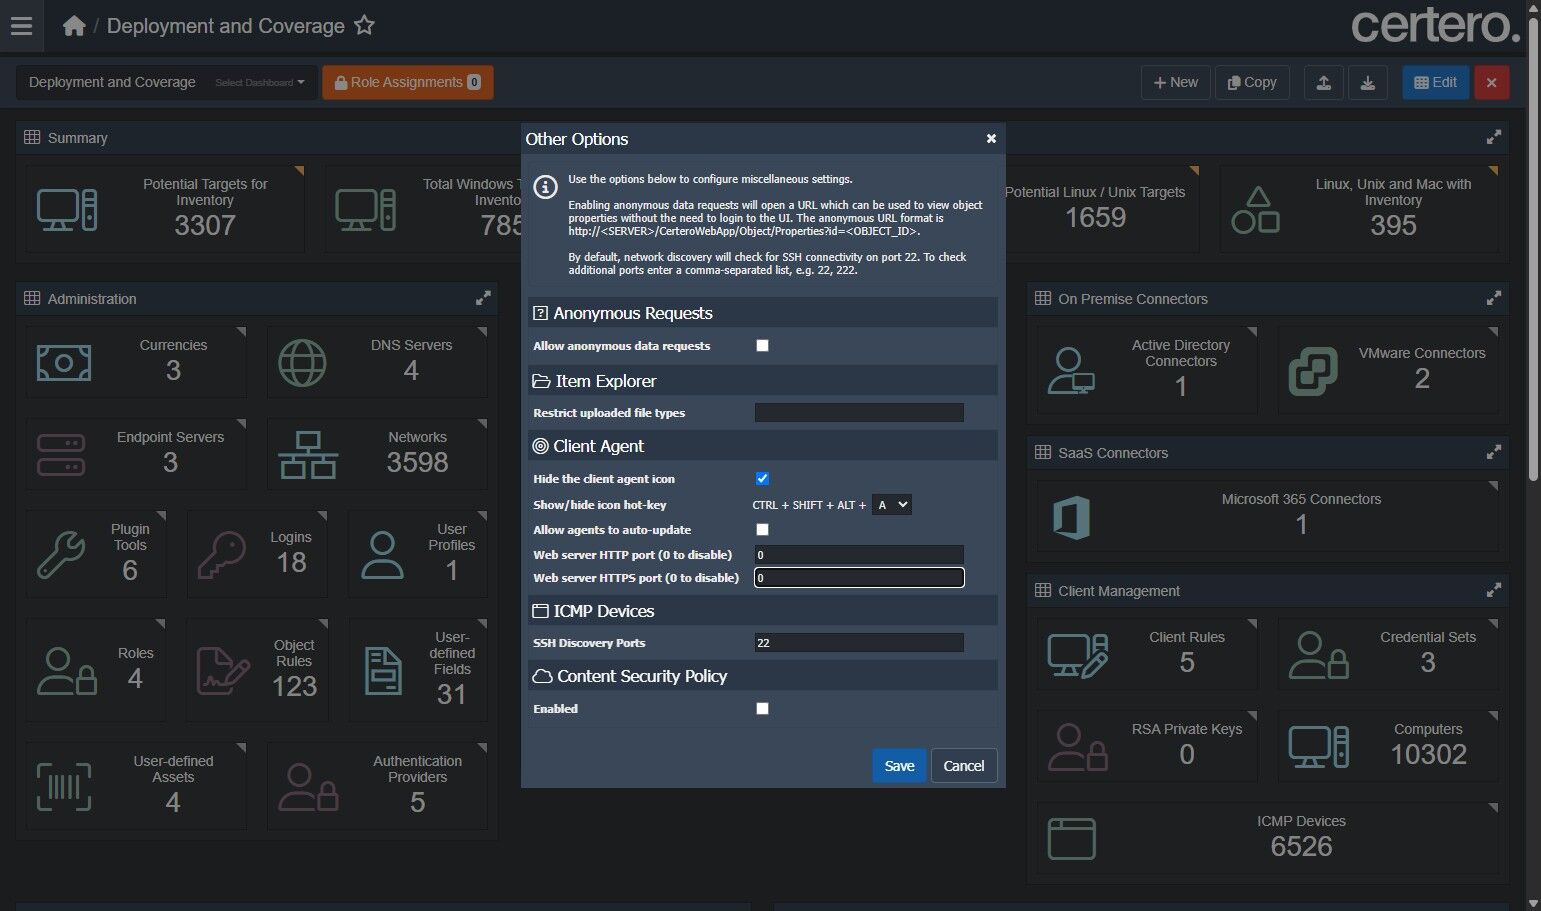
Task: Click the VMware Connectors icon
Action: pyautogui.click(x=1312, y=371)
